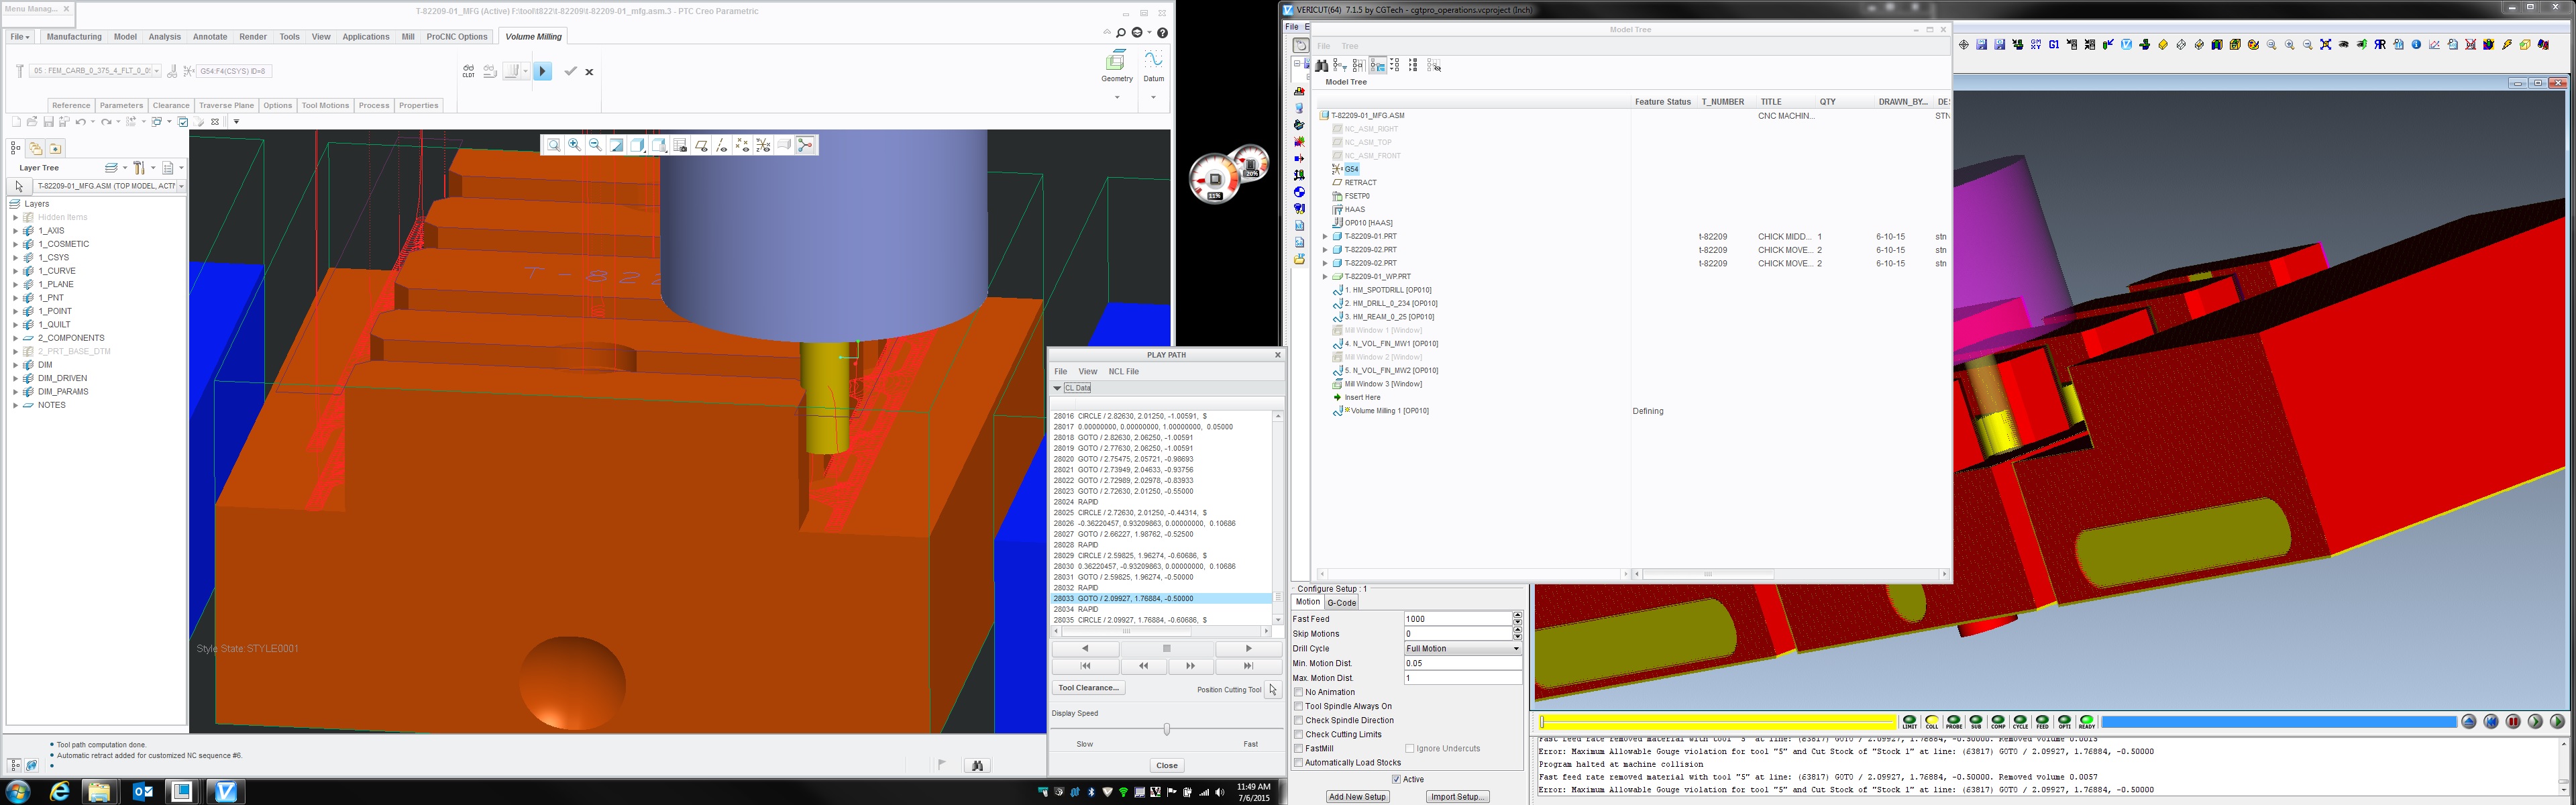
Task: Expand the 1_AXIS layer node
Action: [15, 231]
